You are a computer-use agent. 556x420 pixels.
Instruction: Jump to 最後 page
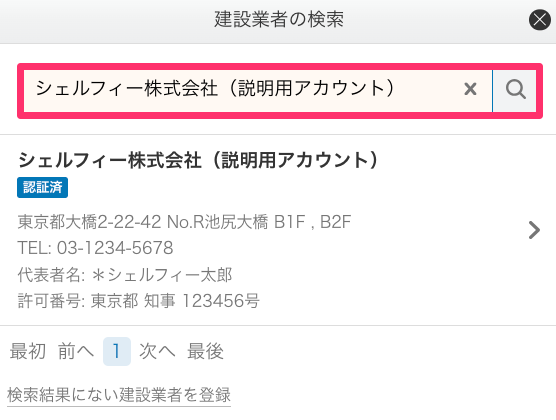(x=205, y=351)
